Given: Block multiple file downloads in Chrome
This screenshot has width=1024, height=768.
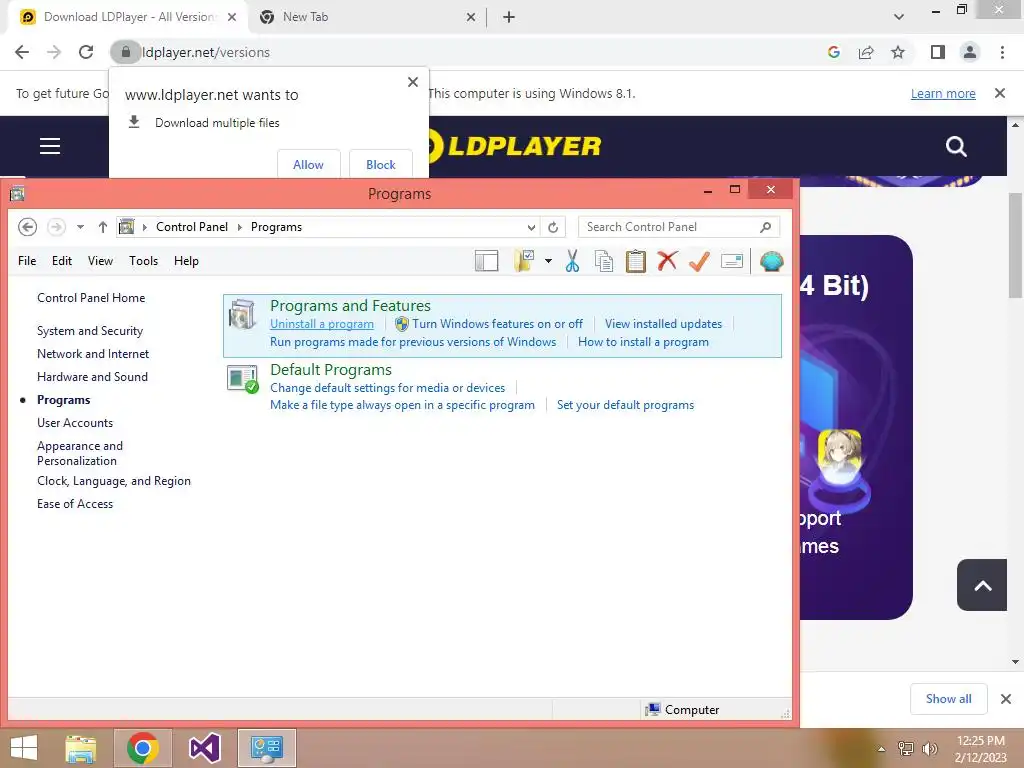Looking at the screenshot, I should click(381, 165).
